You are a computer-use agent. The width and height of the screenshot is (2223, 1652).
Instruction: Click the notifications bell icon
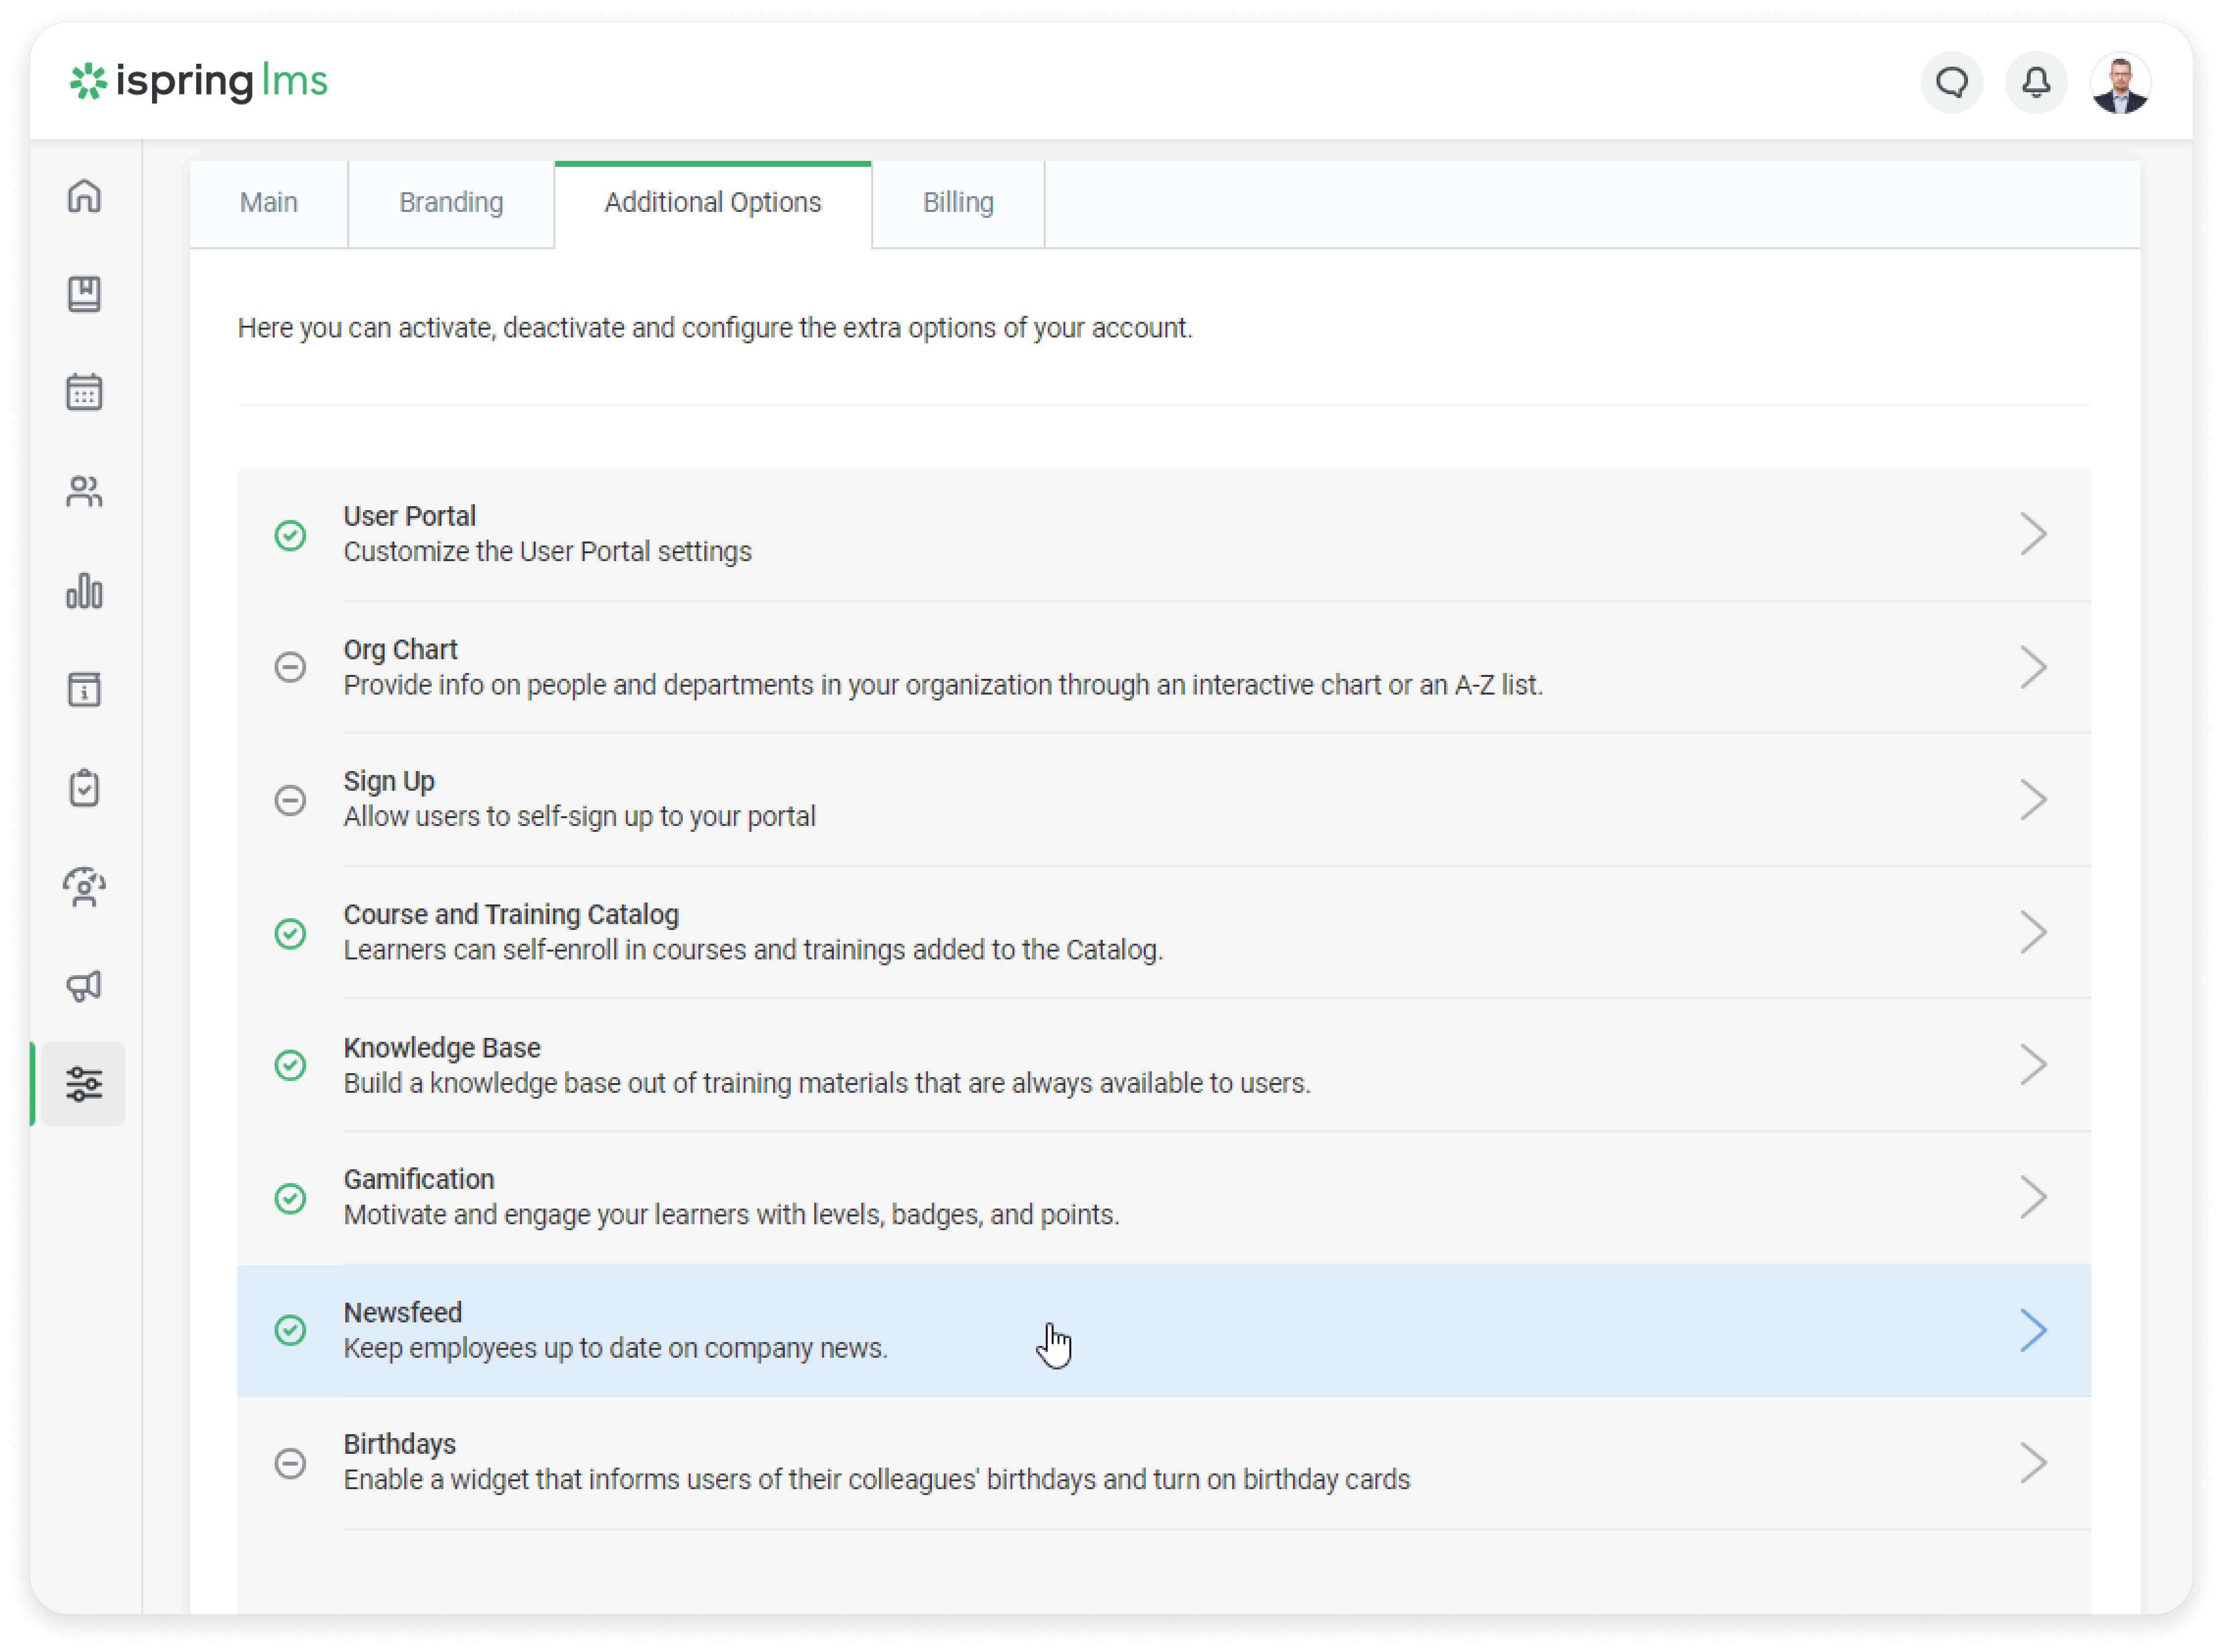tap(2036, 82)
